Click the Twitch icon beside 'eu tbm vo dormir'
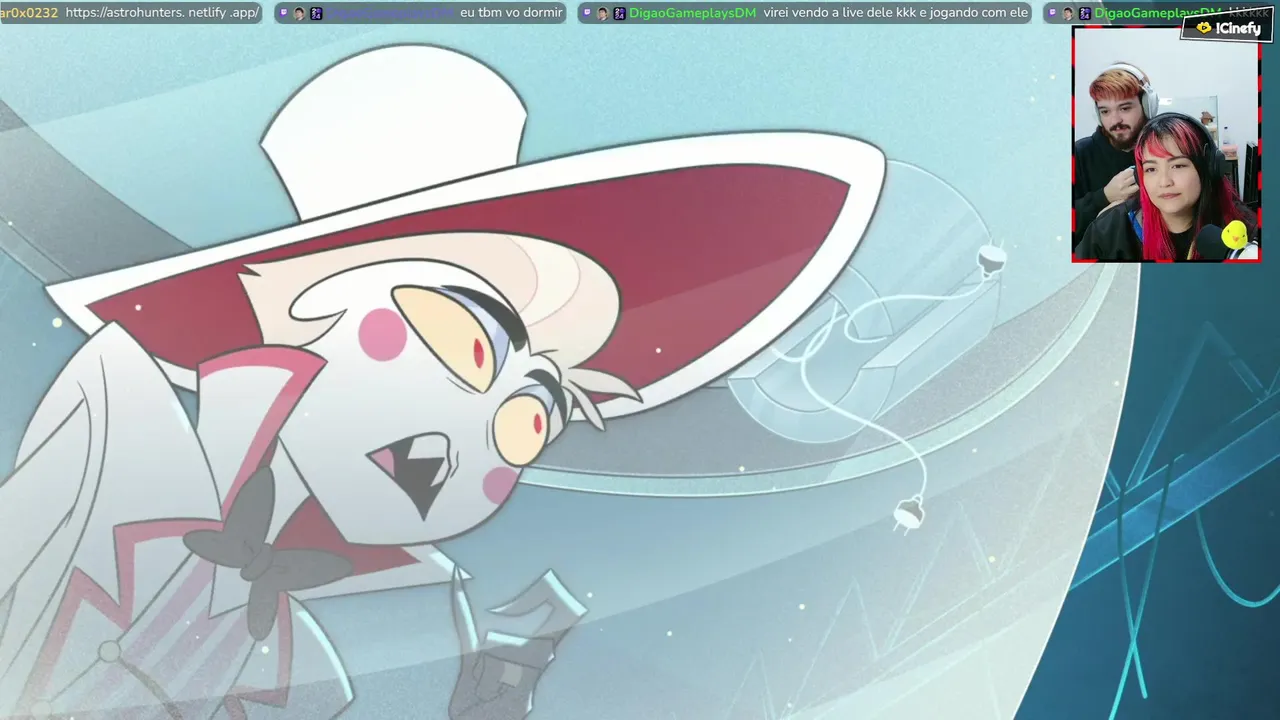The width and height of the screenshot is (1280, 720). click(284, 13)
